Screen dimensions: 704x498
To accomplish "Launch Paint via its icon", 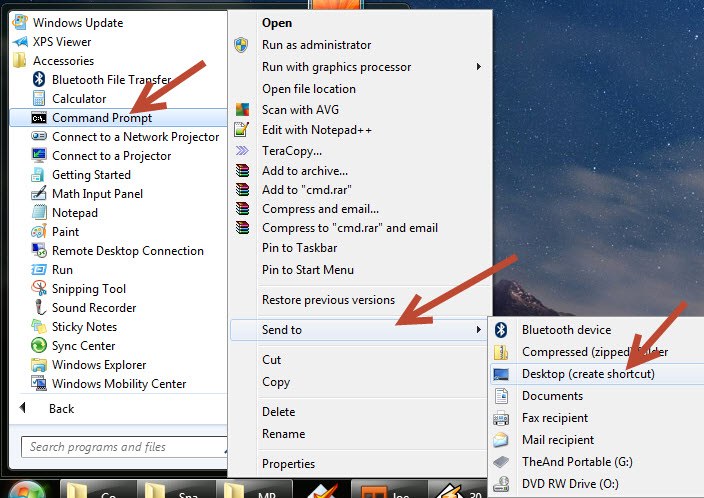I will 39,231.
